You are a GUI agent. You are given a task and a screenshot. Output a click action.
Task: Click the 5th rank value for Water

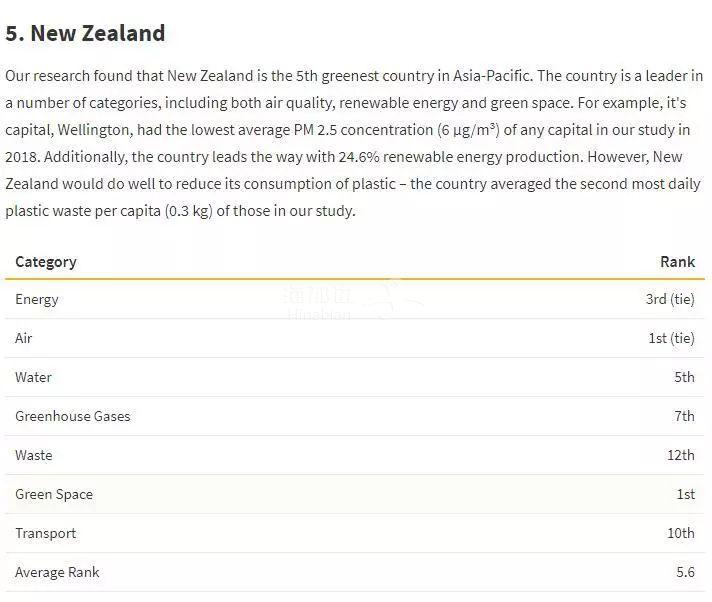(x=684, y=377)
